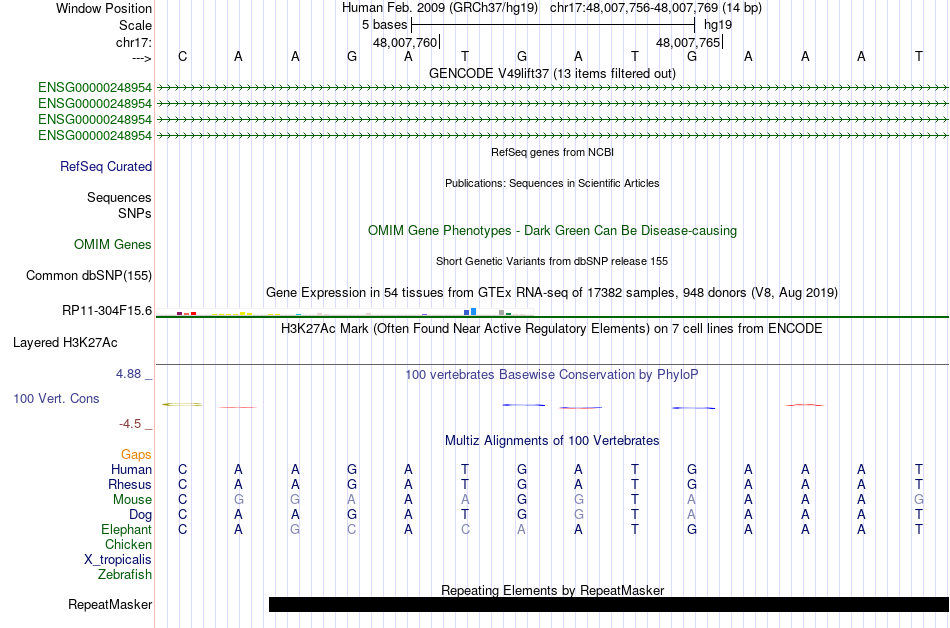Open the RefSeq genes from NCBI track title
This screenshot has height=628, width=950.
pyautogui.click(x=552, y=152)
